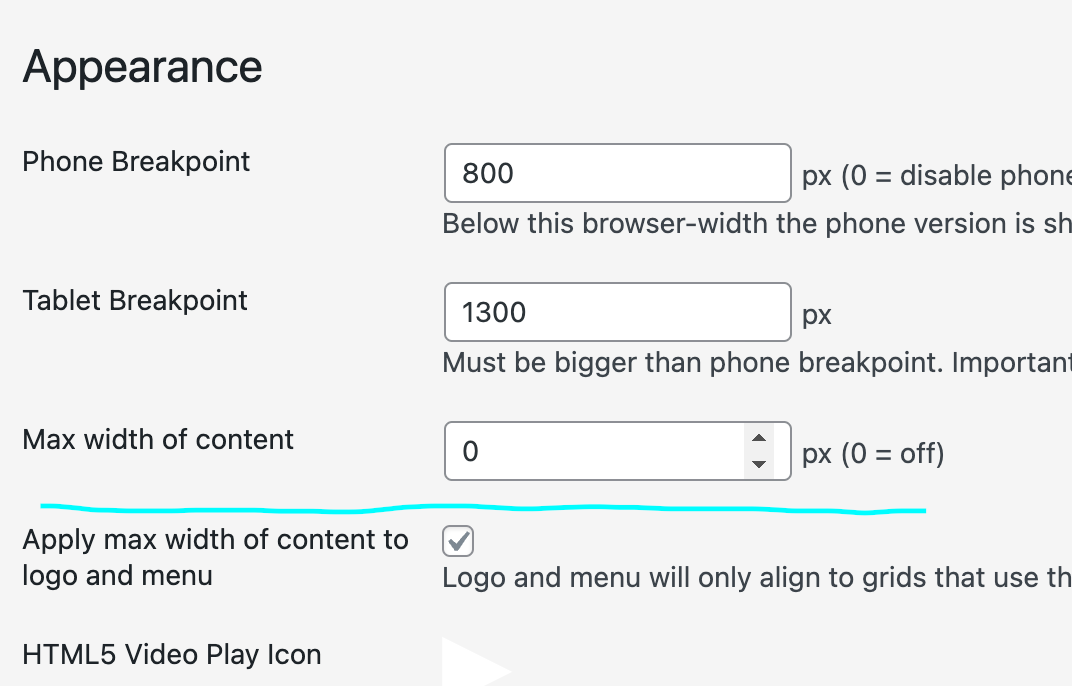Screen dimensions: 1072x686
Task: Click the Phone Breakpoint label
Action: (x=136, y=161)
